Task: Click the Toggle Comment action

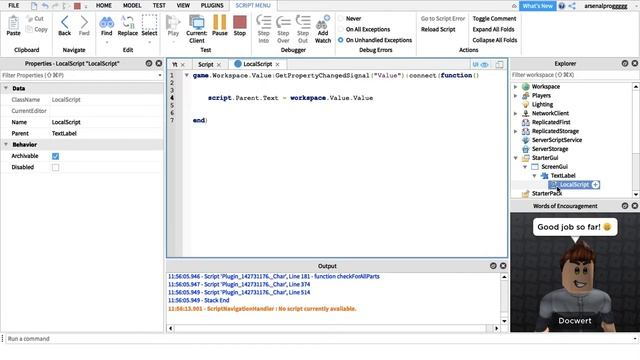Action: point(494,18)
